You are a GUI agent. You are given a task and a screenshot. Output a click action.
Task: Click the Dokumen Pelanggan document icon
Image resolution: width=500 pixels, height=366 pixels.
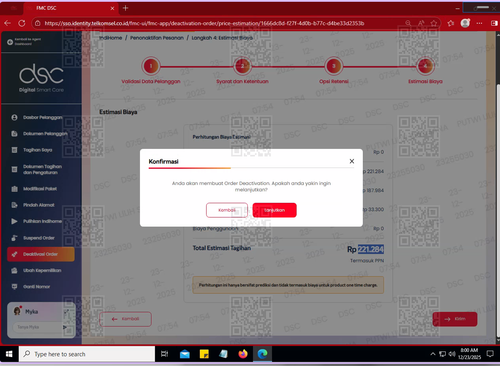point(14,134)
